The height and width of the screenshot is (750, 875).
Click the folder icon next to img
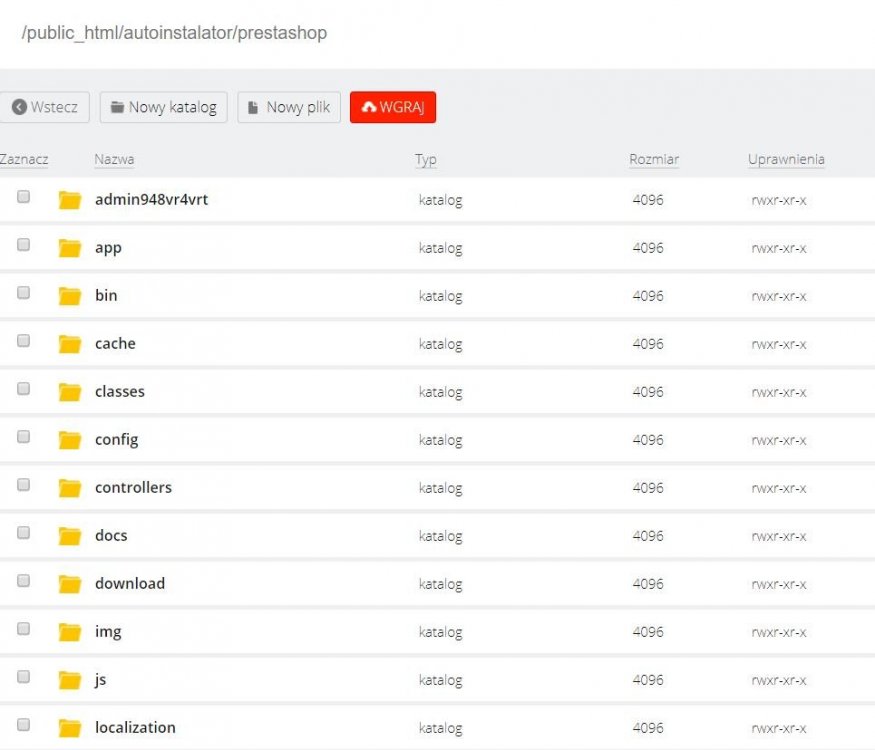69,632
